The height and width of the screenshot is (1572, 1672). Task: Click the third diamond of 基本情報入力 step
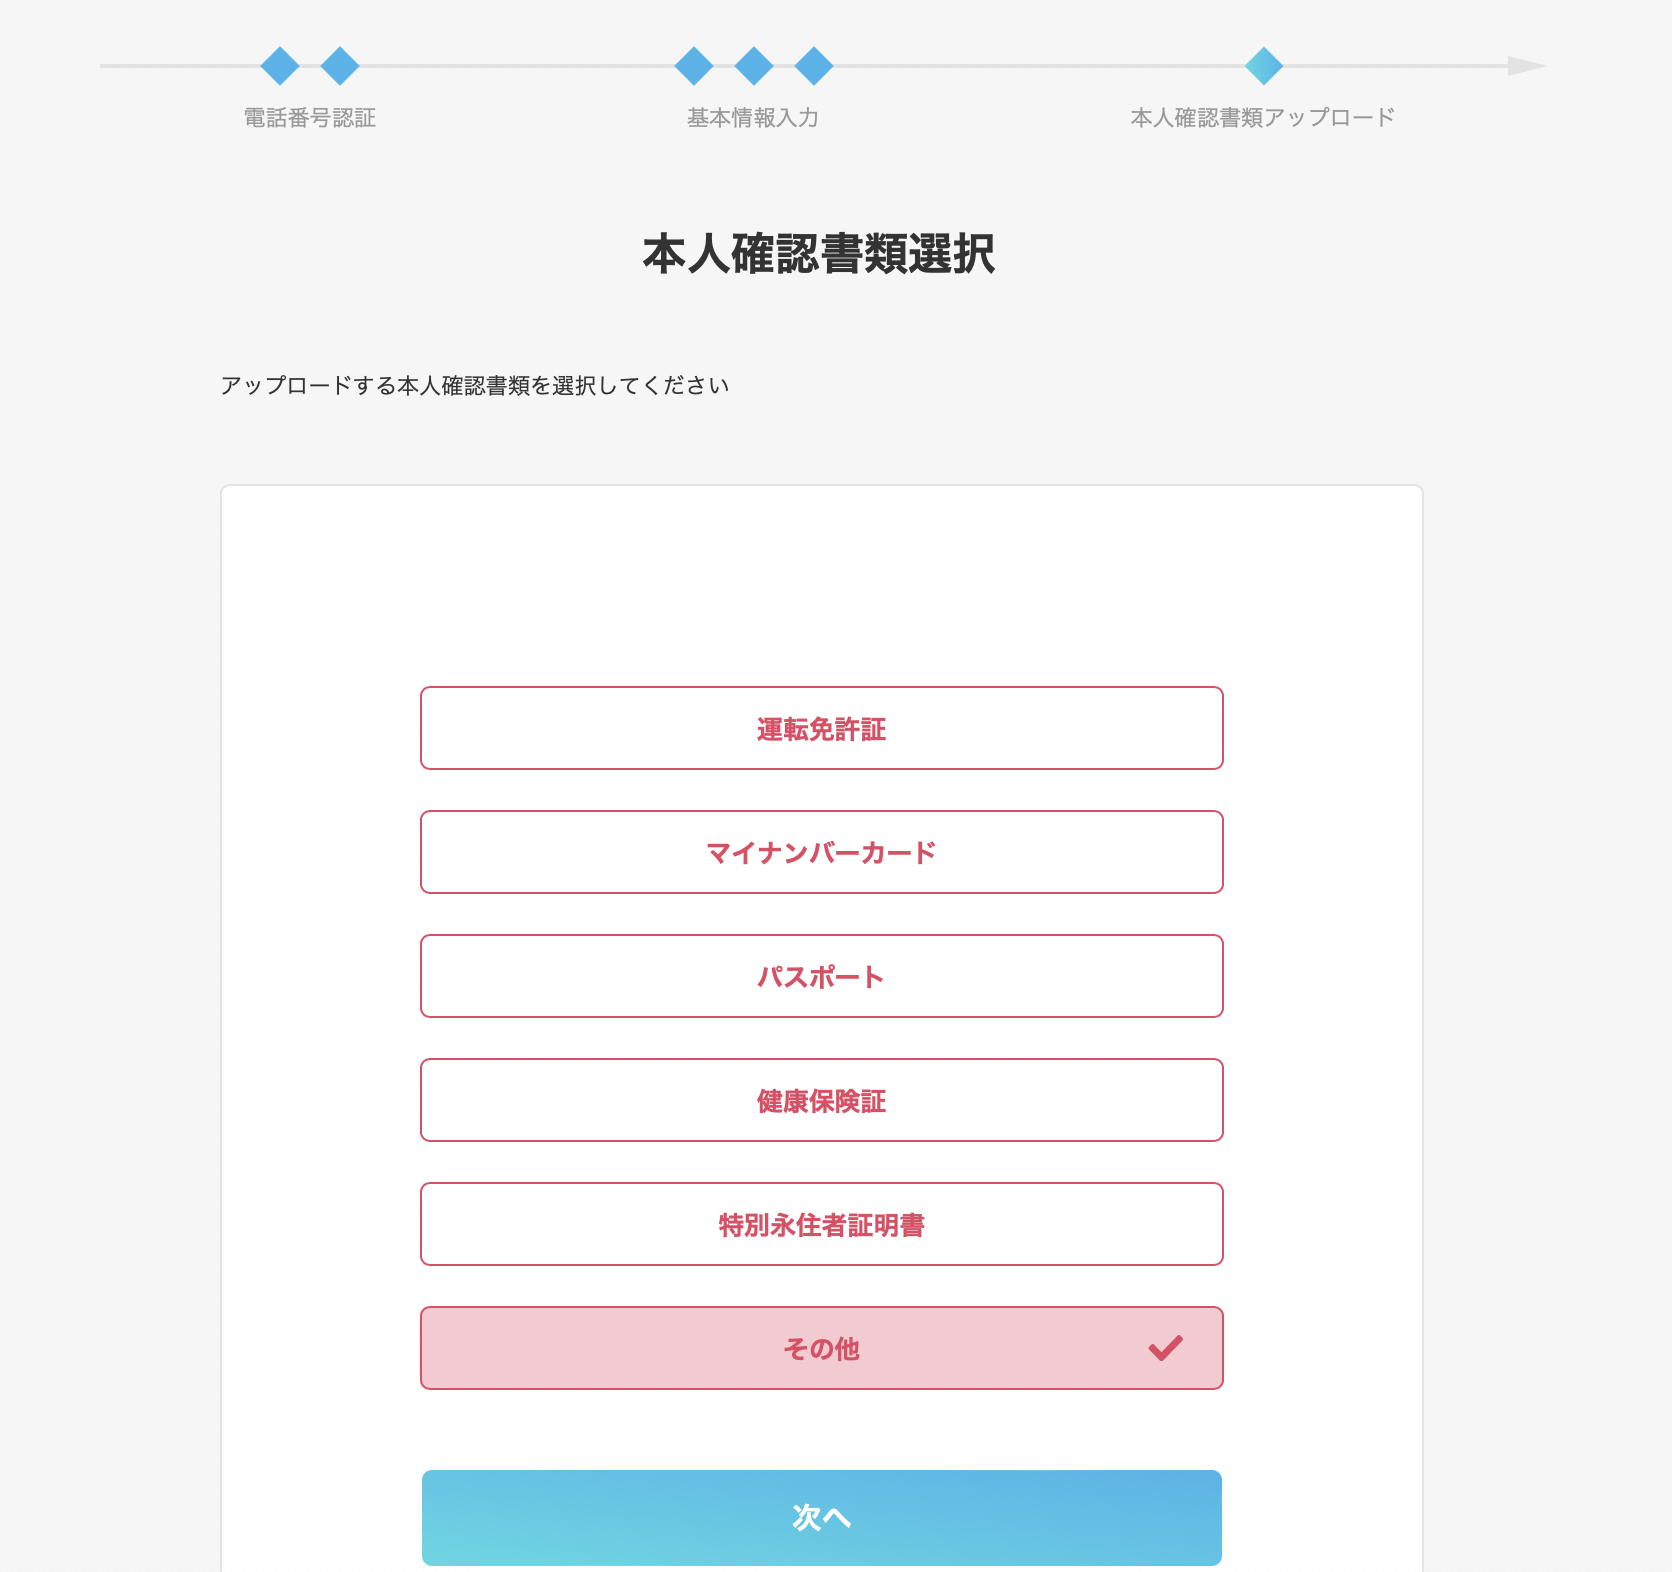pyautogui.click(x=815, y=64)
